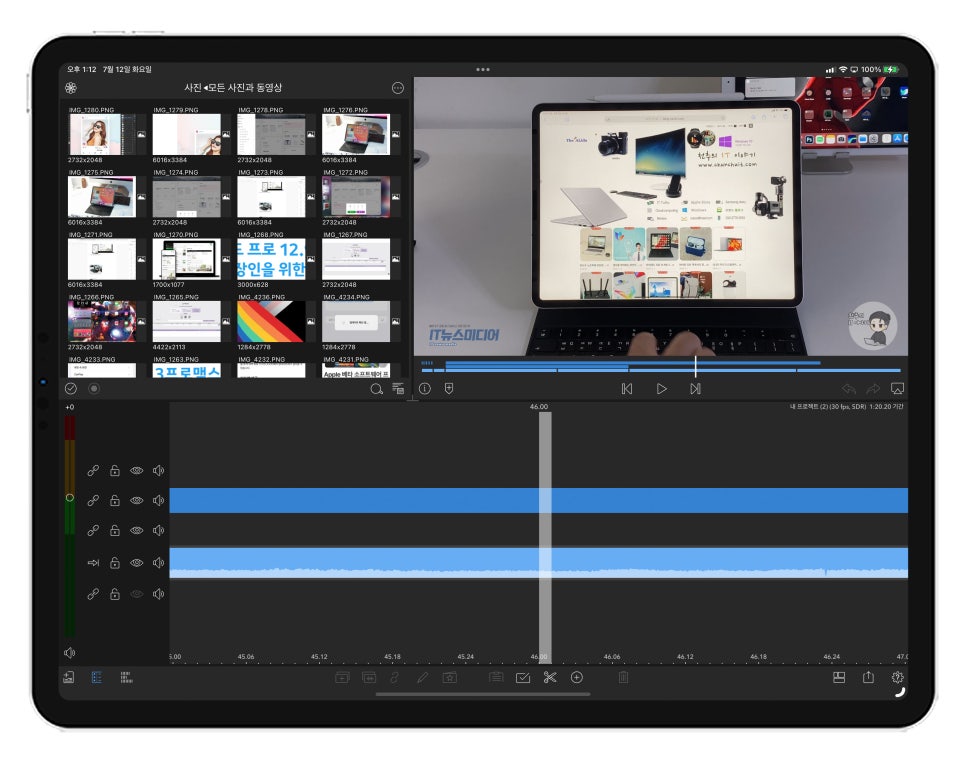Viewport: 966px width, 763px height.
Task: Open the pencil edit tool
Action: (x=423, y=677)
